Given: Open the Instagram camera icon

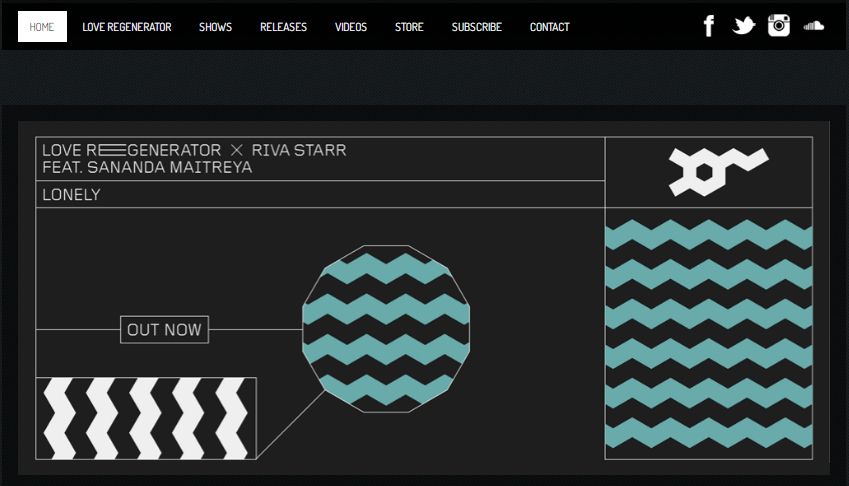Looking at the screenshot, I should tap(779, 25).
